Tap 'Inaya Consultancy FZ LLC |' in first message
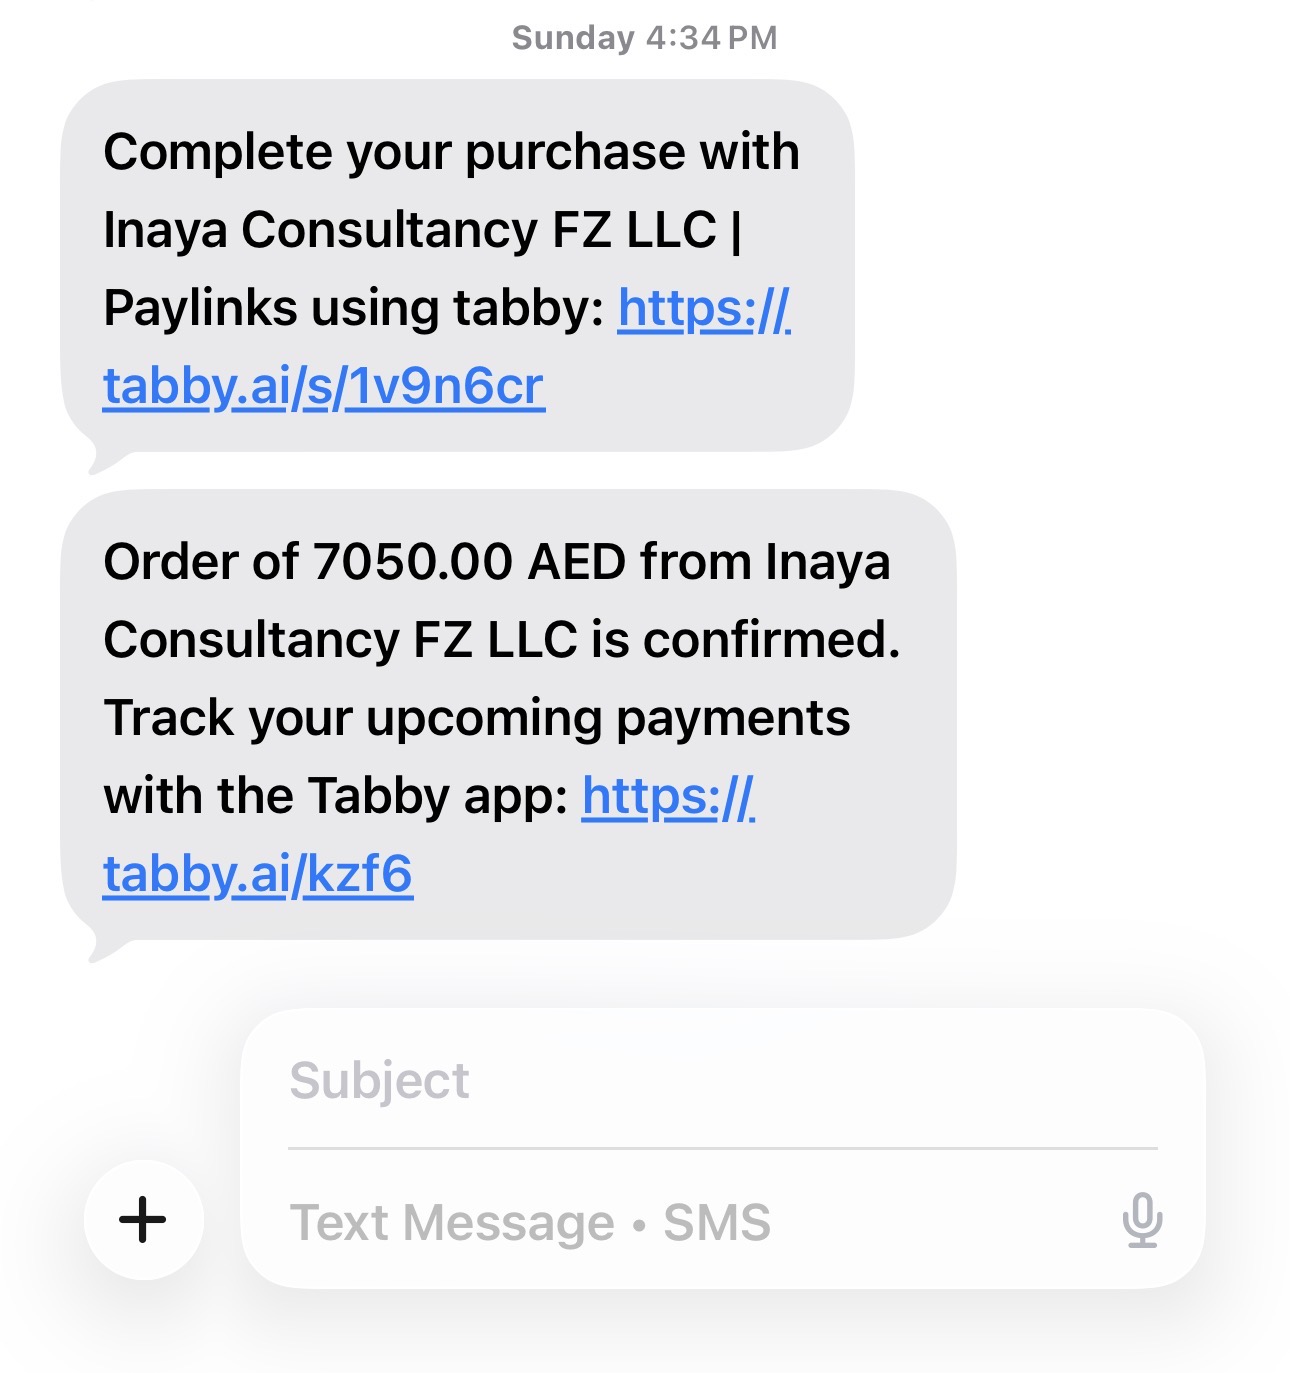 tap(423, 230)
